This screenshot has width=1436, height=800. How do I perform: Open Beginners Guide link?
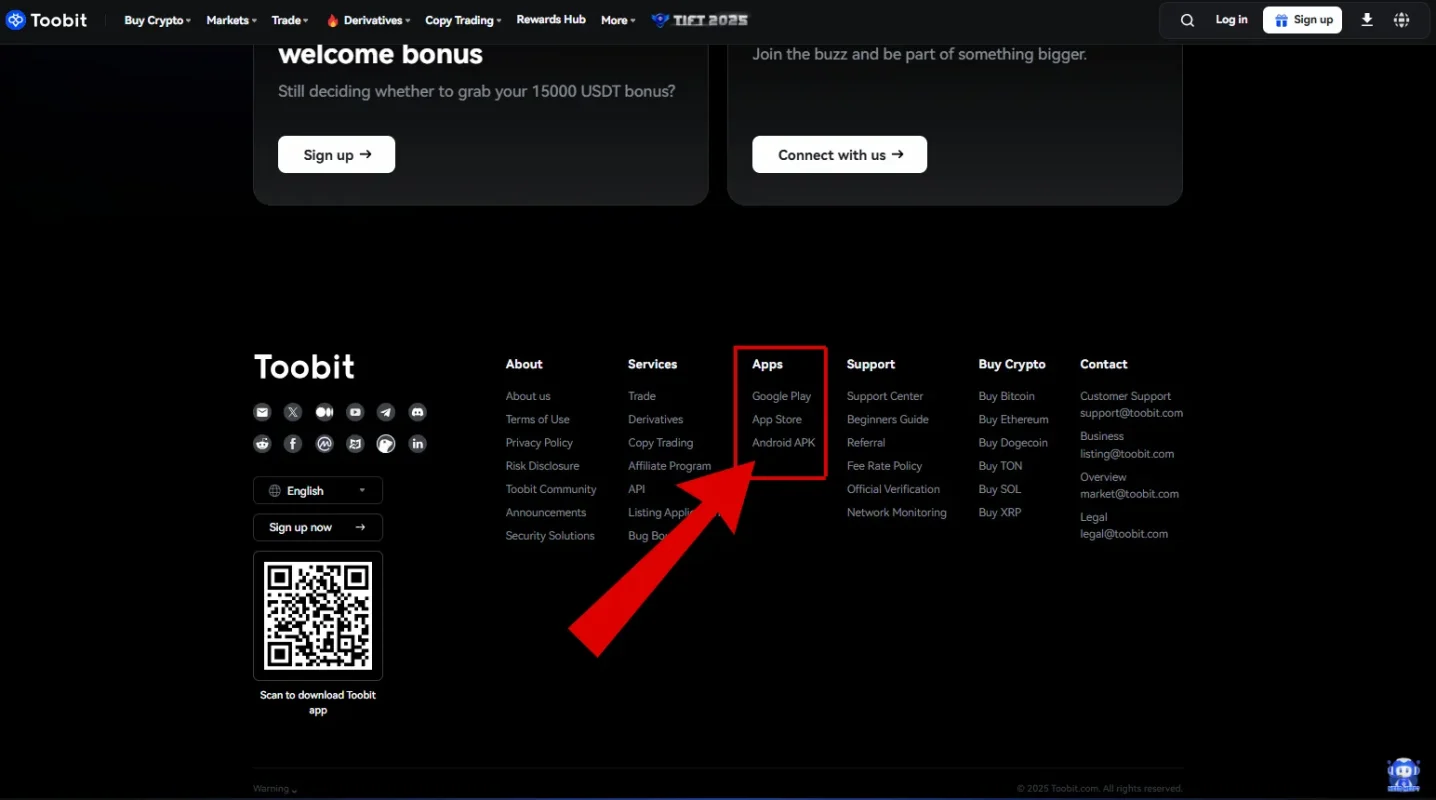888,419
